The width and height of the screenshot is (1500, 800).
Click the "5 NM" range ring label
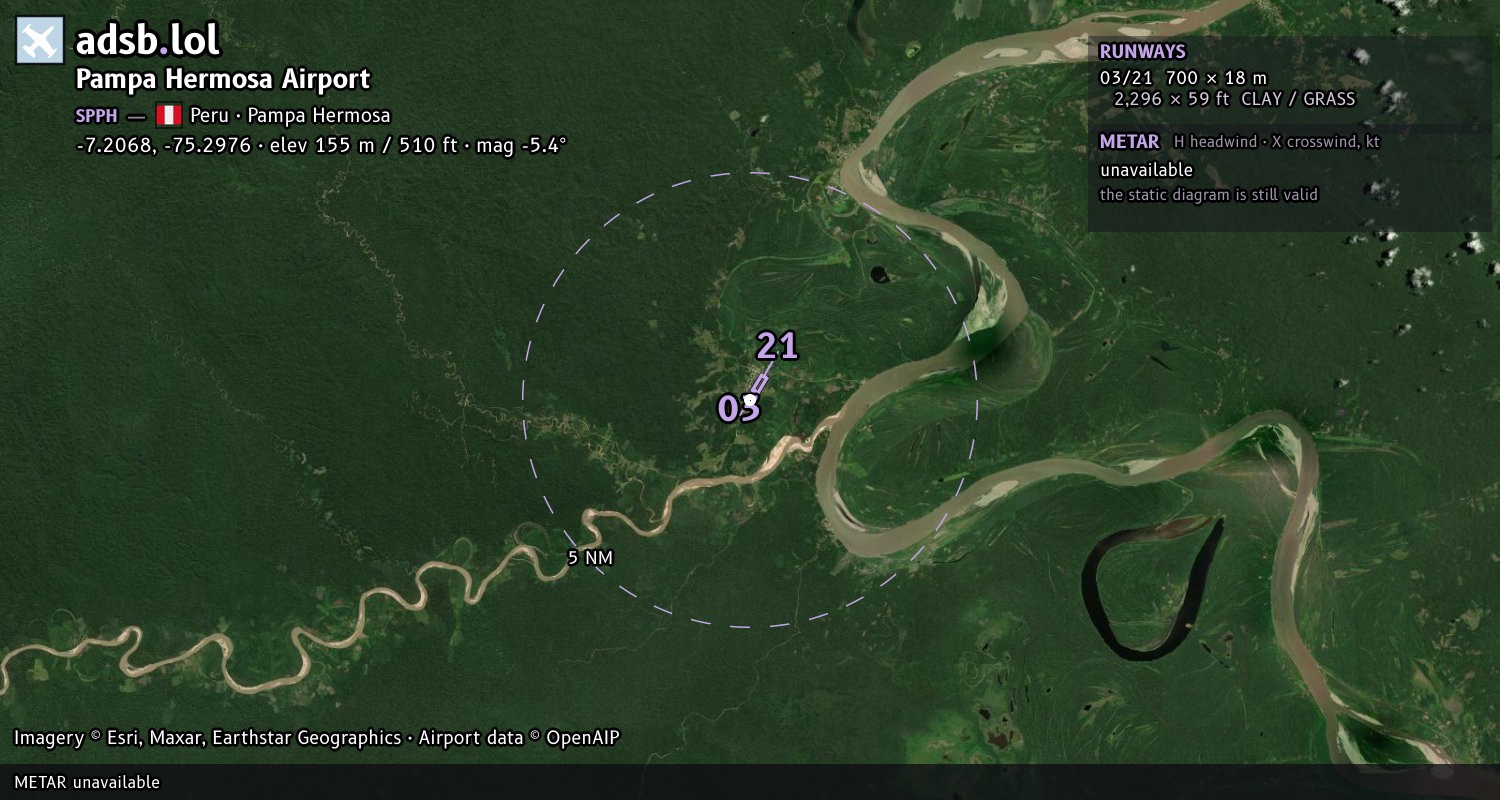pos(590,558)
